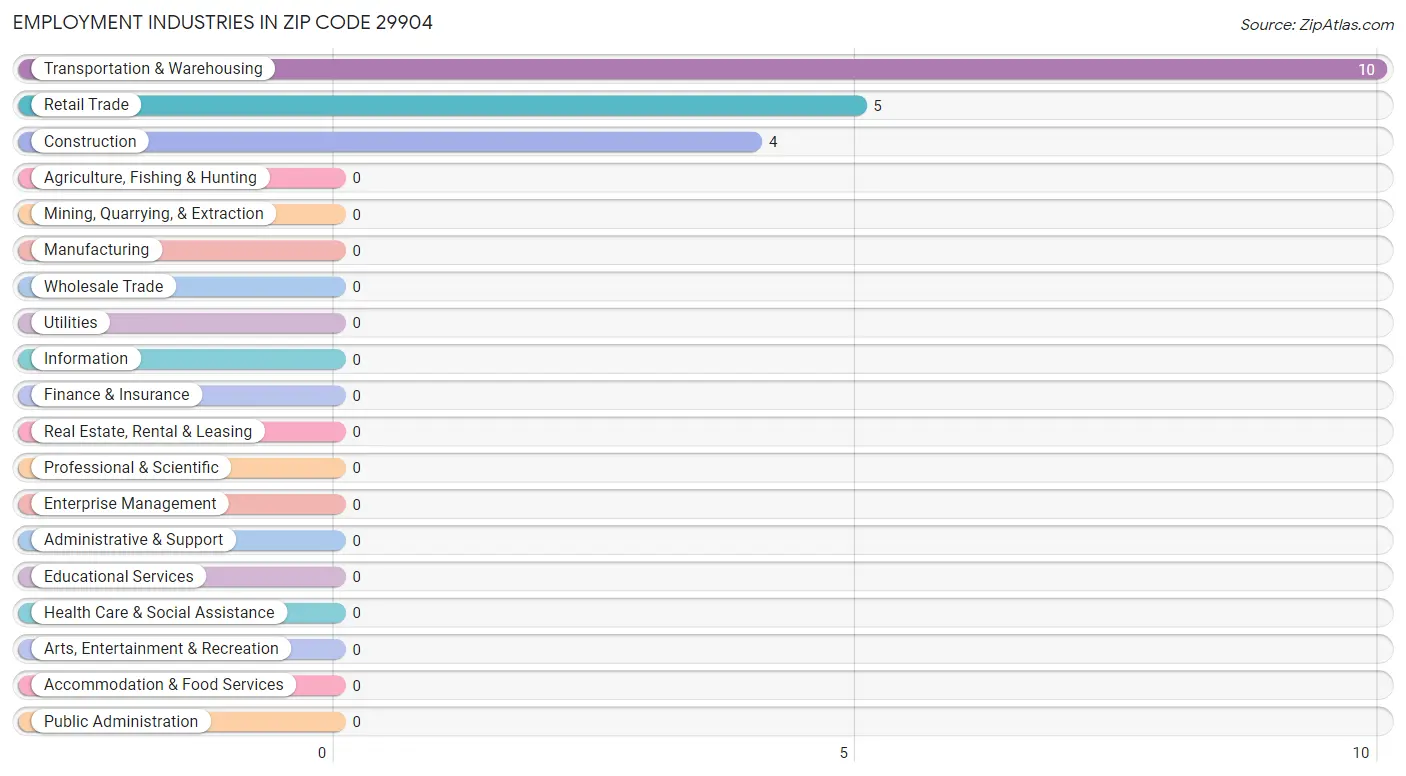Select Finance & Insurance label
This screenshot has height=776, width=1406.
(x=116, y=395)
